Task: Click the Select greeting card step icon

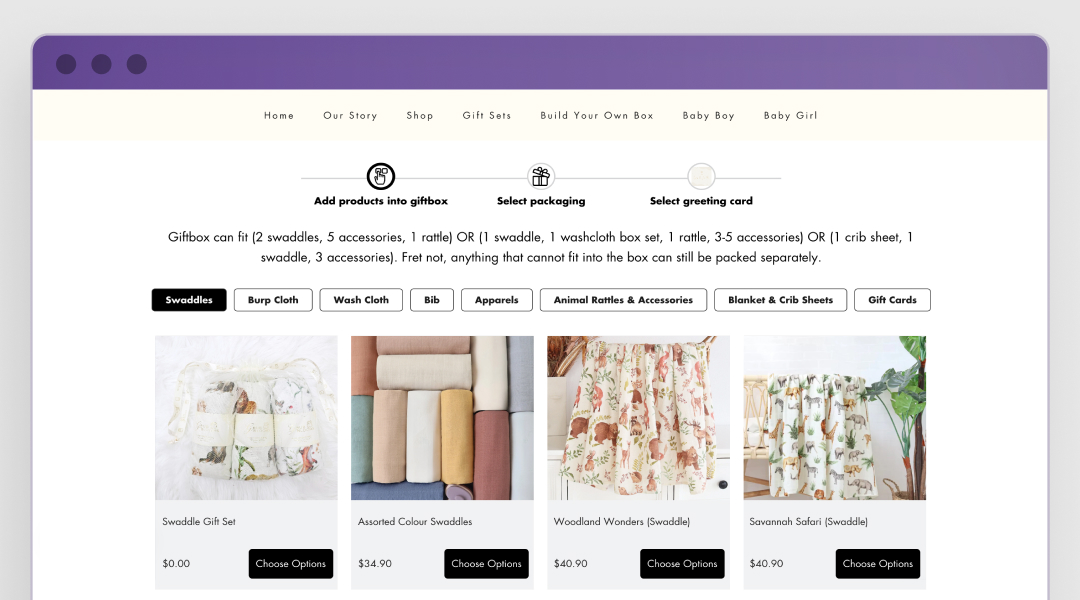Action: pos(701,176)
